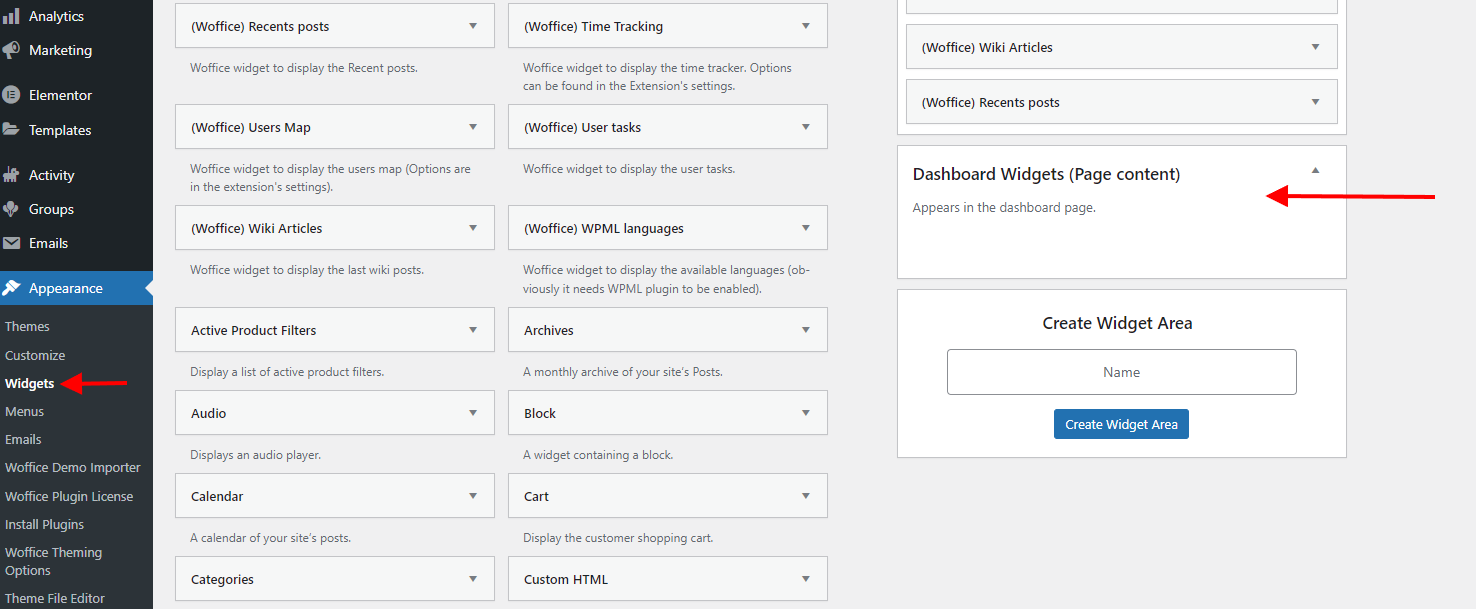Click the Activity sidebar icon
This screenshot has width=1476, height=609.
click(11, 175)
